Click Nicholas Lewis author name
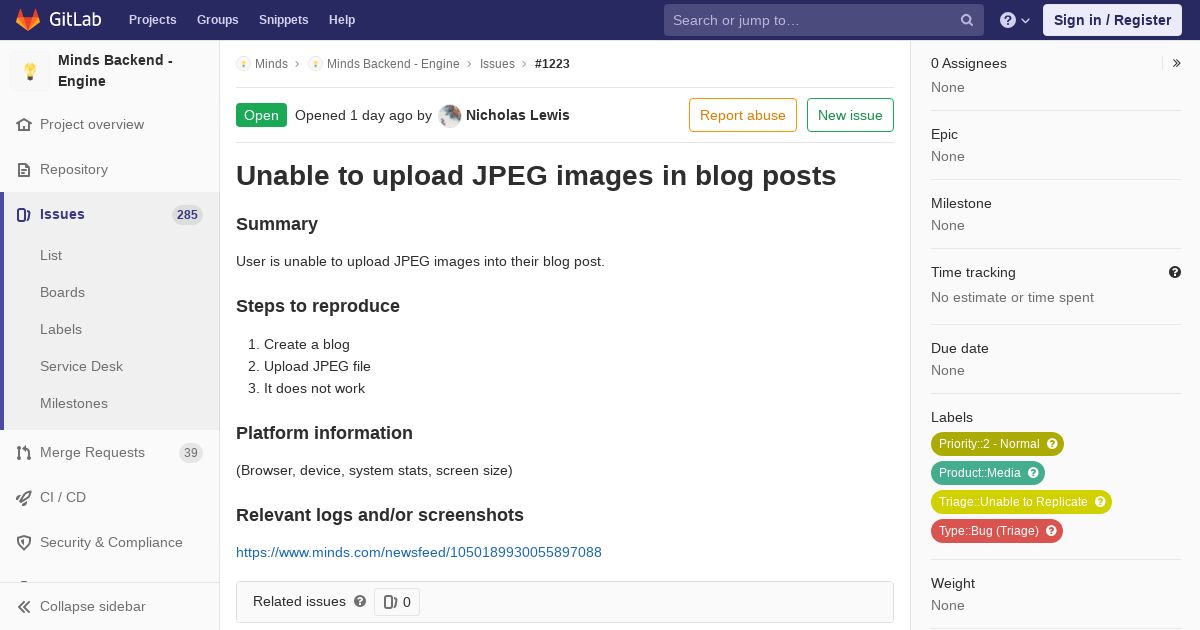The width and height of the screenshot is (1200, 630). 518,115
